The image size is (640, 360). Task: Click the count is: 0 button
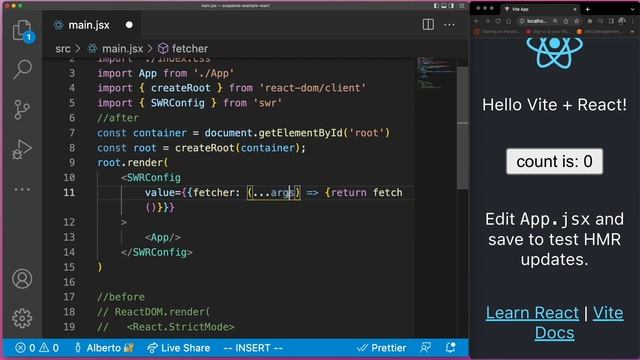coord(554,162)
